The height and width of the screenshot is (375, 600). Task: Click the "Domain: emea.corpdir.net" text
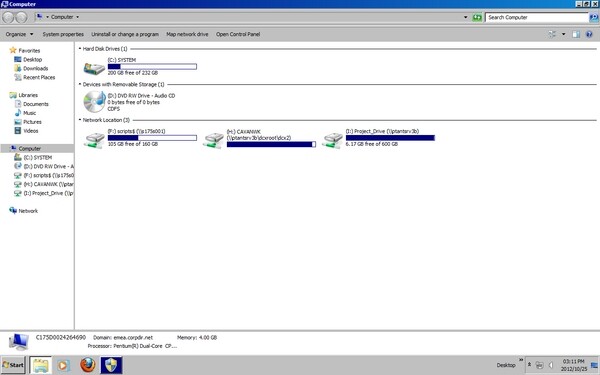coord(123,338)
